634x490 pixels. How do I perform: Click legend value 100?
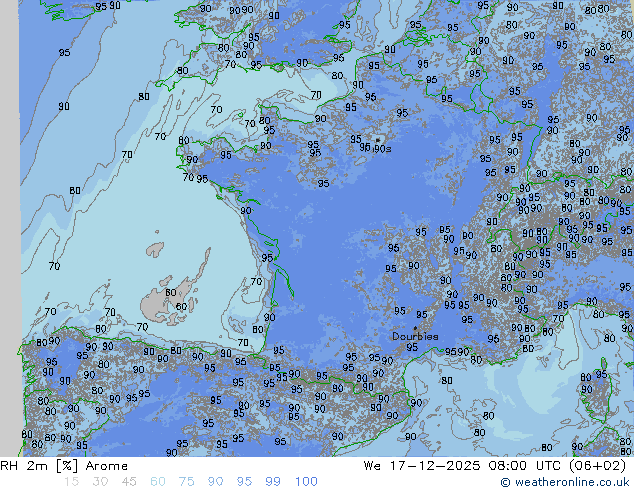[306, 482]
